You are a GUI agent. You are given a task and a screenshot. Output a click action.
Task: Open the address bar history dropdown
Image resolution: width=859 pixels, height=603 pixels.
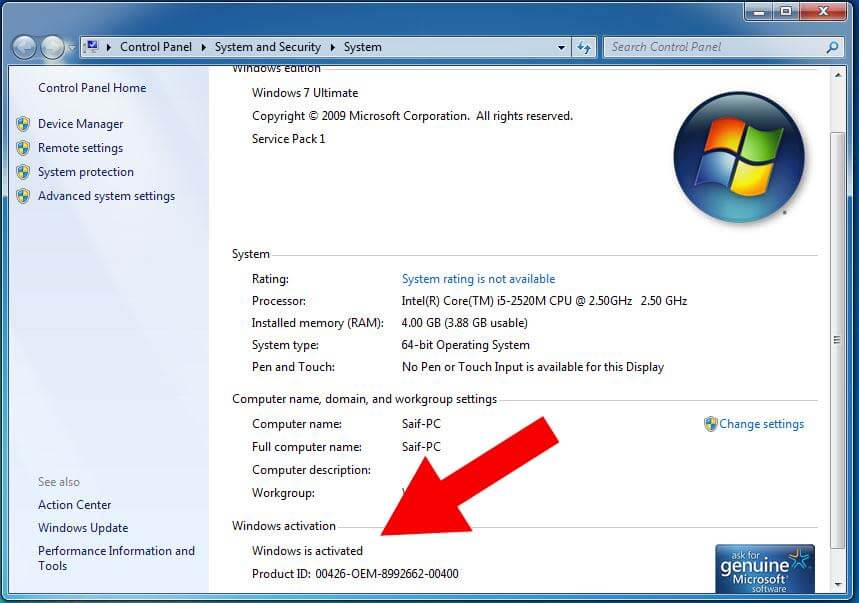click(561, 47)
